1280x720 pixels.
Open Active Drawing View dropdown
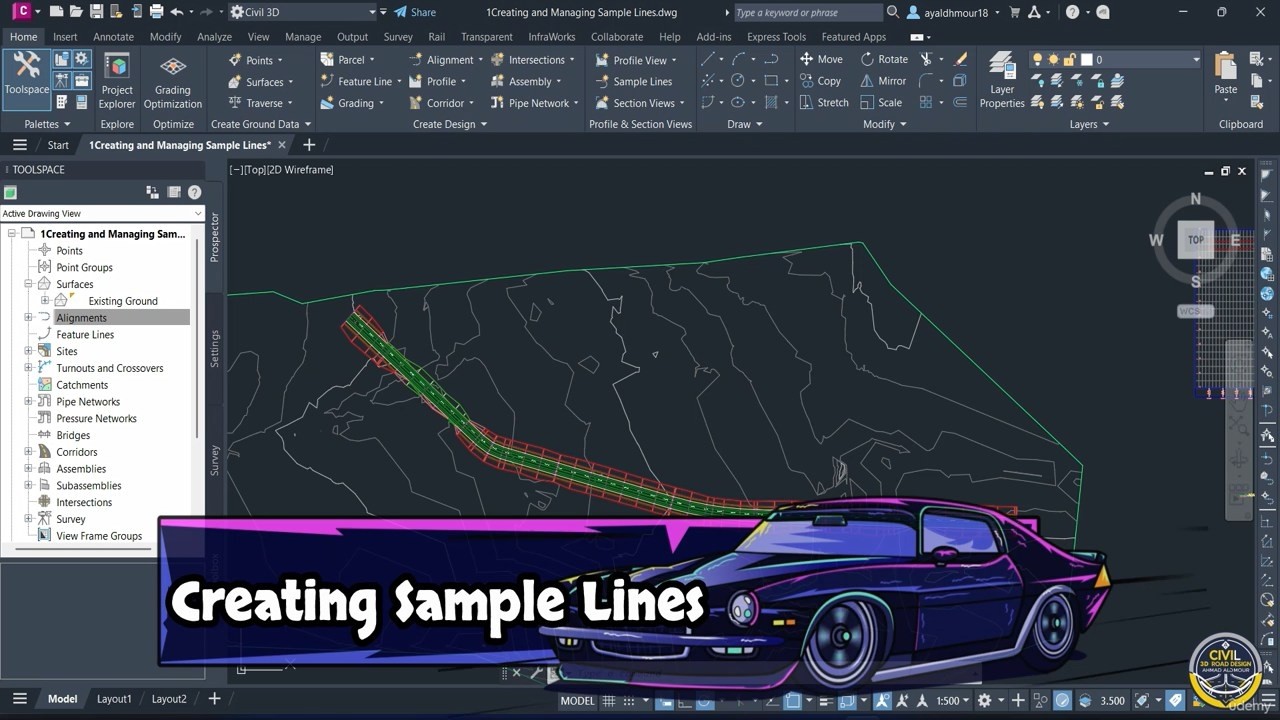102,213
